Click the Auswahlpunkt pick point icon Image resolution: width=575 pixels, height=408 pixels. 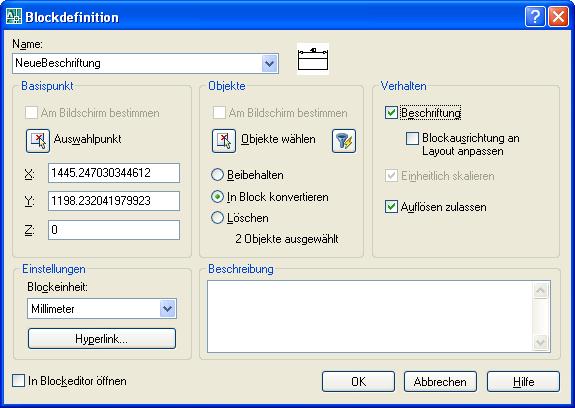[38, 141]
